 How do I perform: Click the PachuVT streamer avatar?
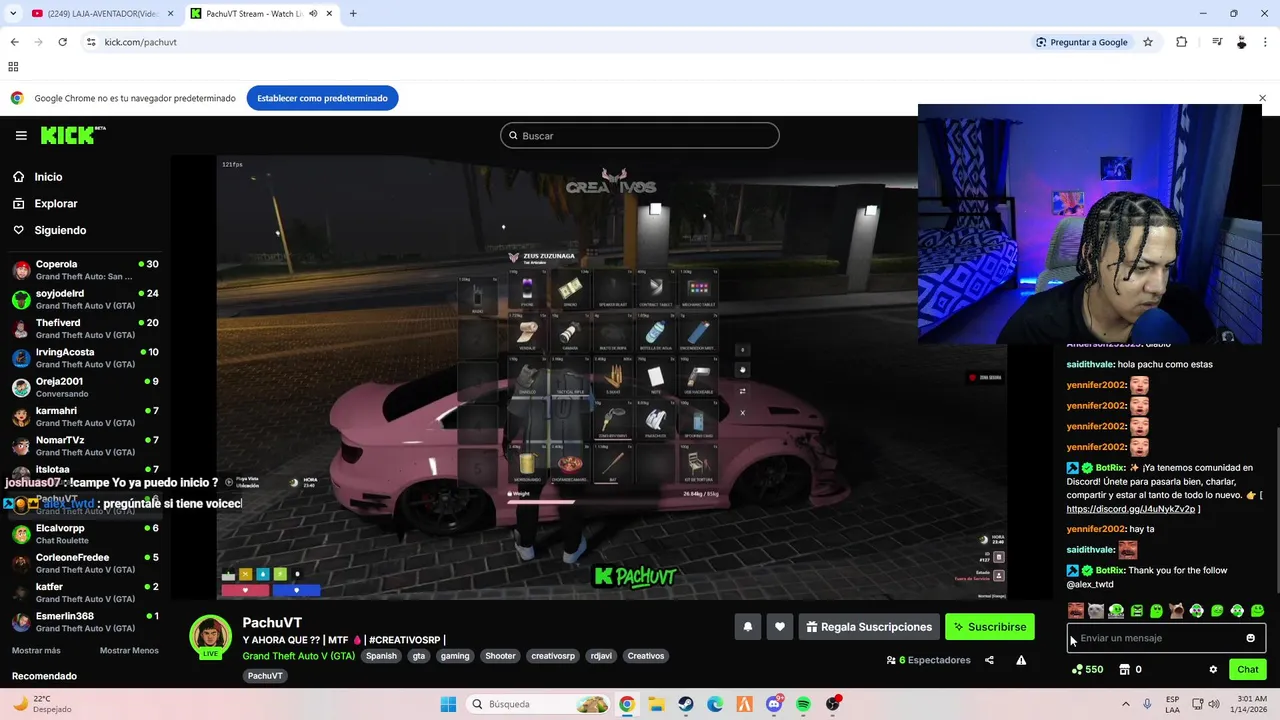211,637
